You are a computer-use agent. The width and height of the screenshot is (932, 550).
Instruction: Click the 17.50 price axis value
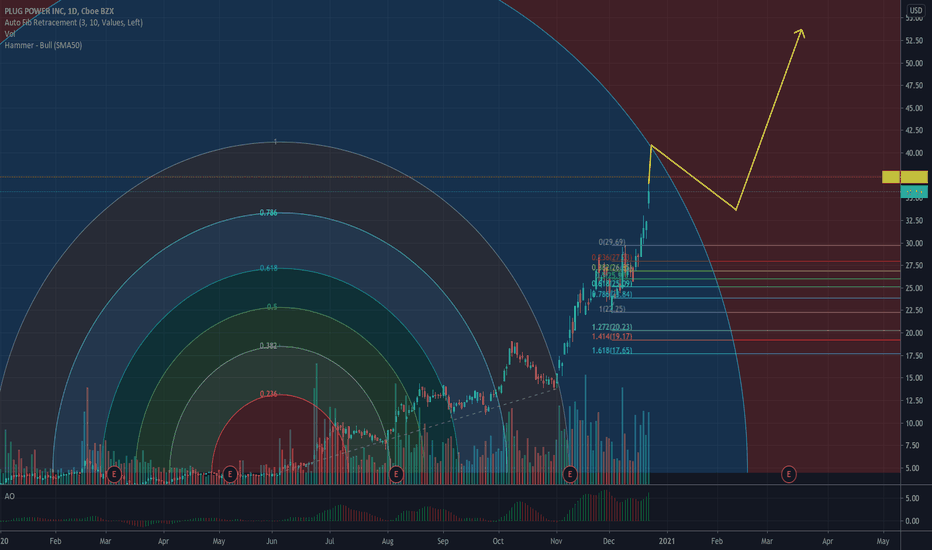click(x=914, y=356)
